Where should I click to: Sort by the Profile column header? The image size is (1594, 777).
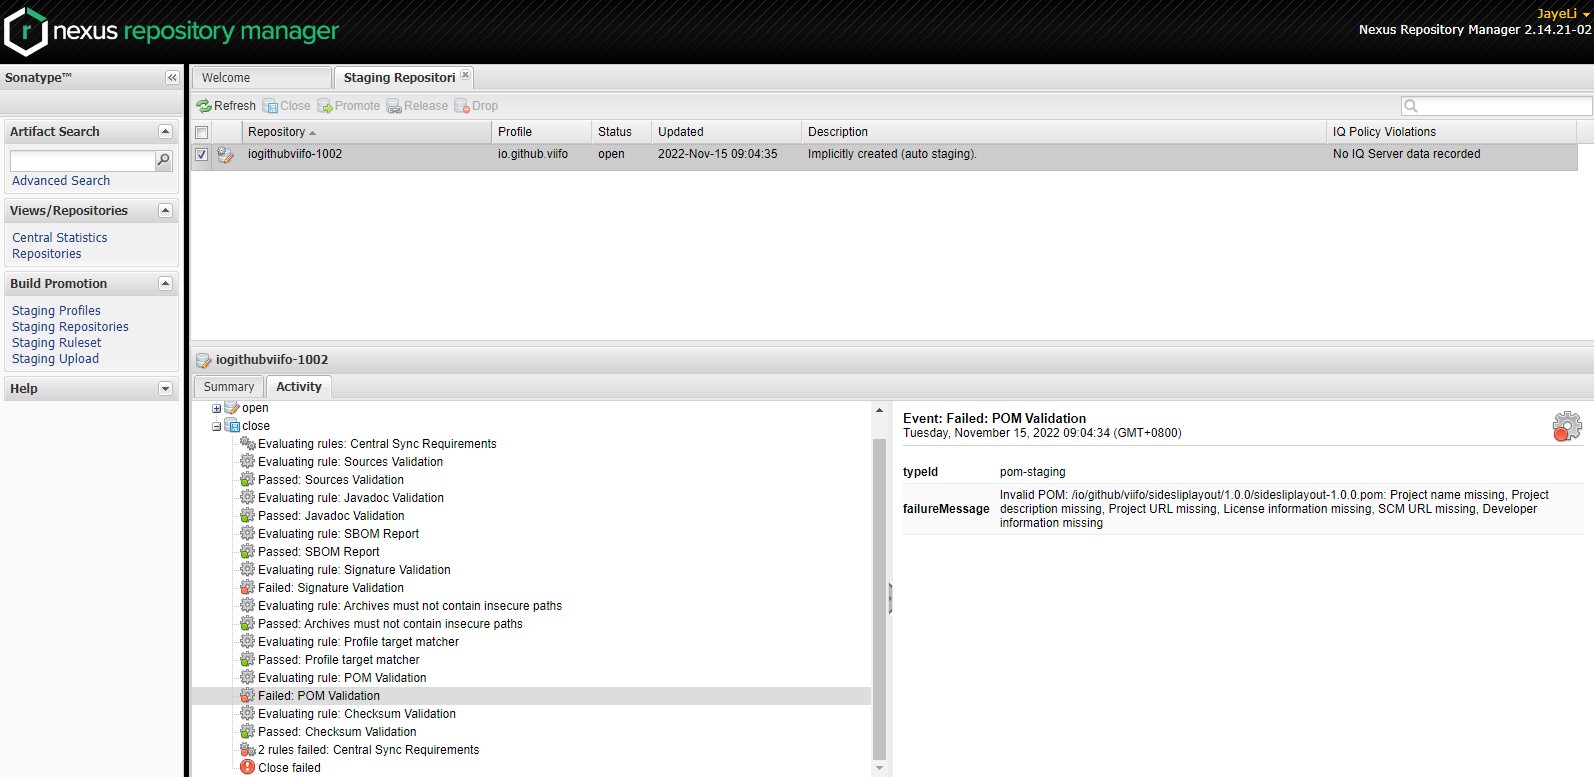point(541,132)
